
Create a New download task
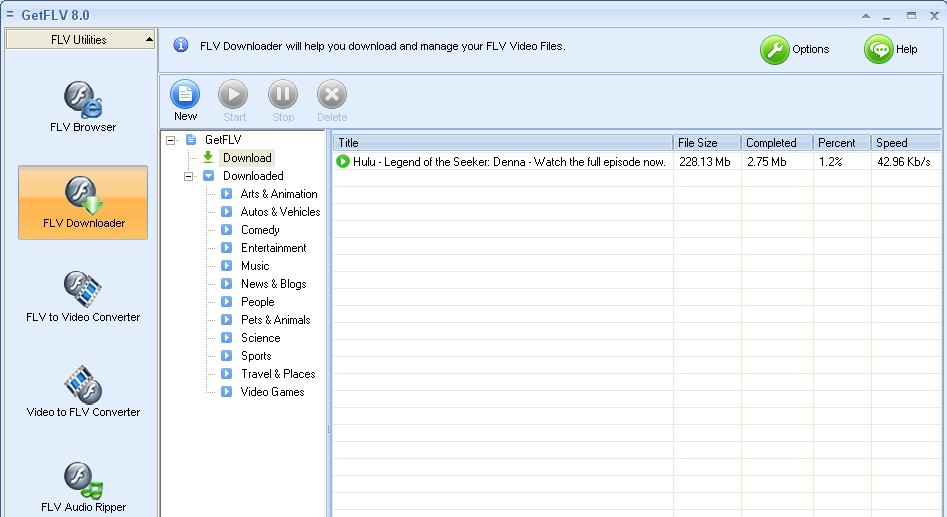coord(185,100)
